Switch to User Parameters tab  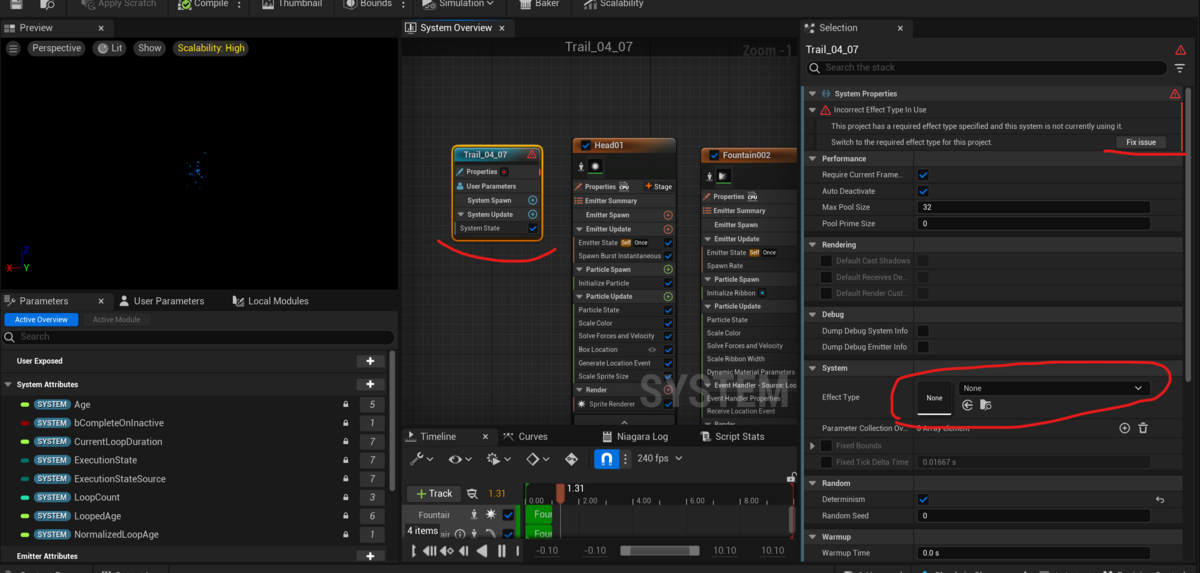(x=161, y=301)
